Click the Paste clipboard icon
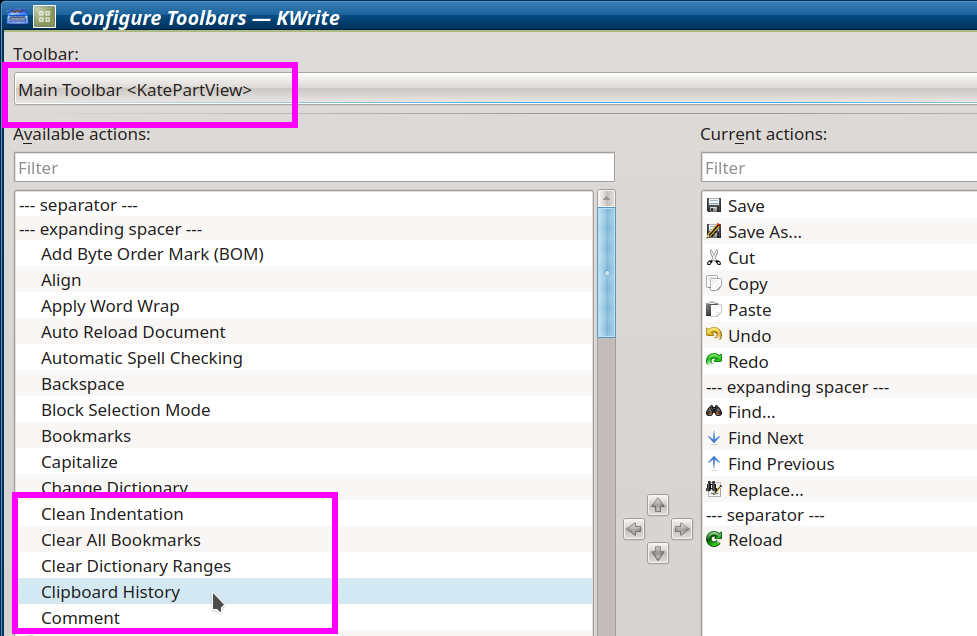The image size is (977, 636). [713, 310]
